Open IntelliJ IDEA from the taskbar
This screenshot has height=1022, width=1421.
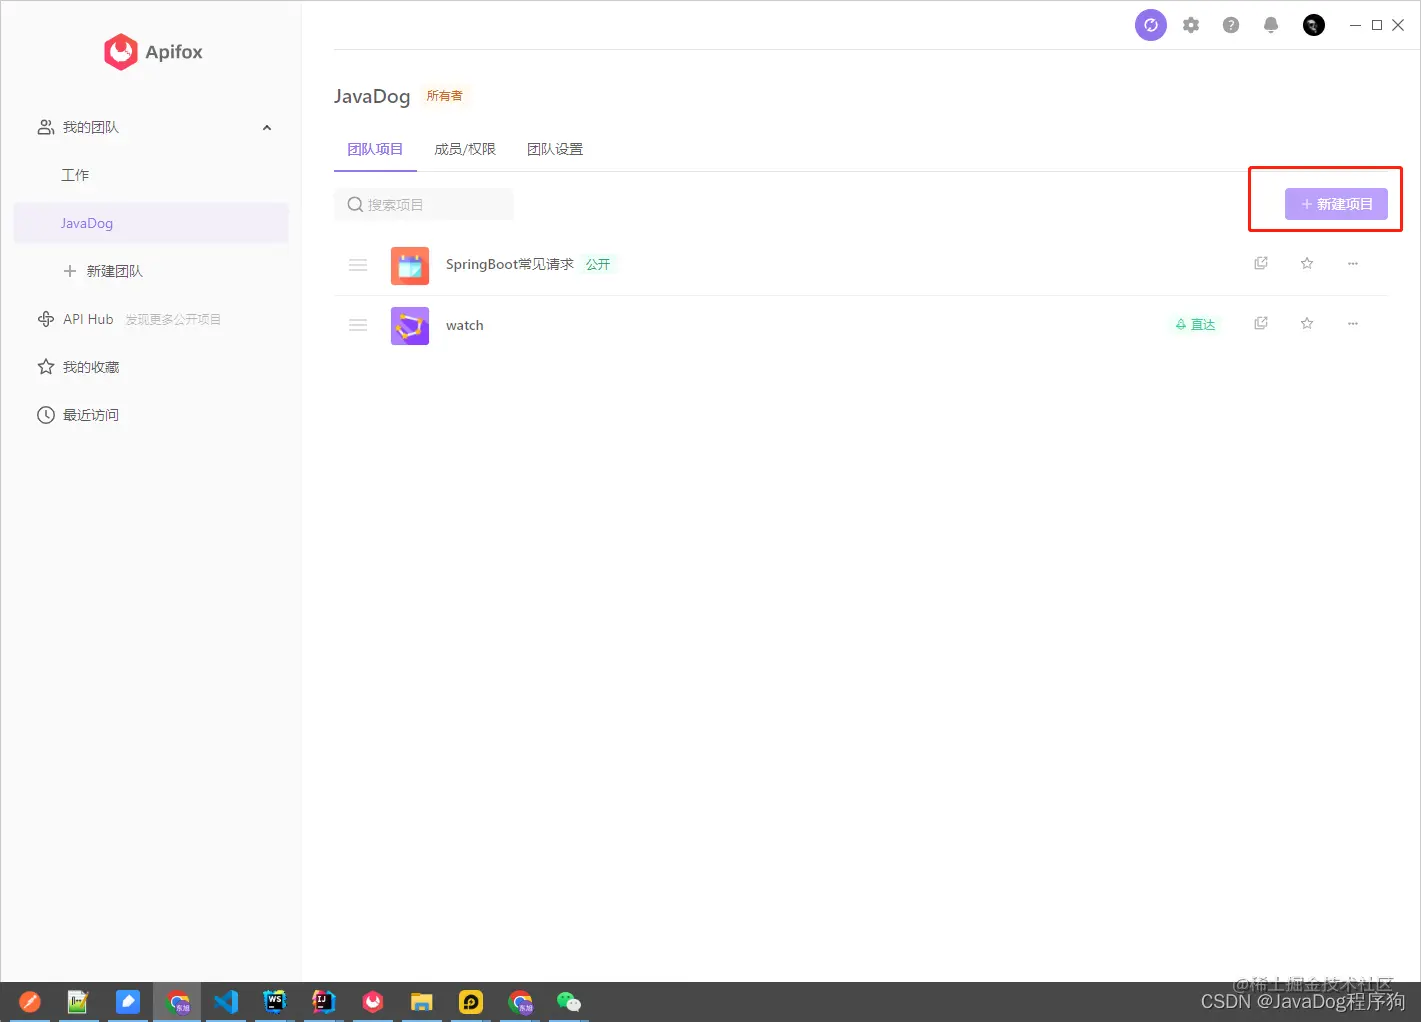(323, 1001)
